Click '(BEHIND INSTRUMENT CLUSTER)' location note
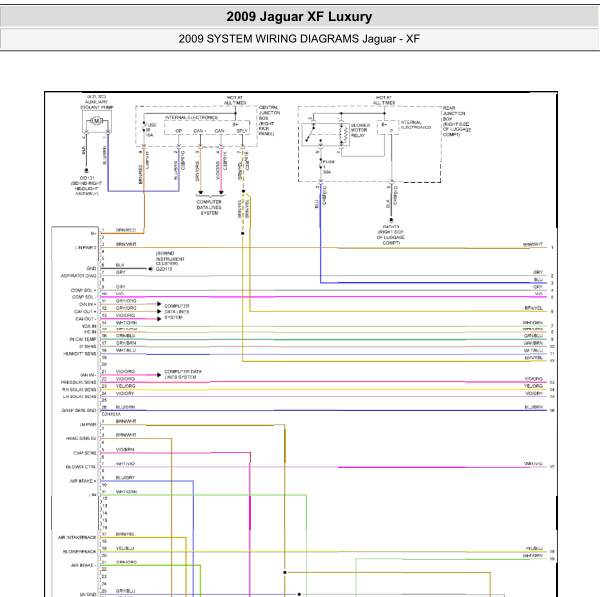Image resolution: width=600 pixels, height=597 pixels. pos(170,258)
